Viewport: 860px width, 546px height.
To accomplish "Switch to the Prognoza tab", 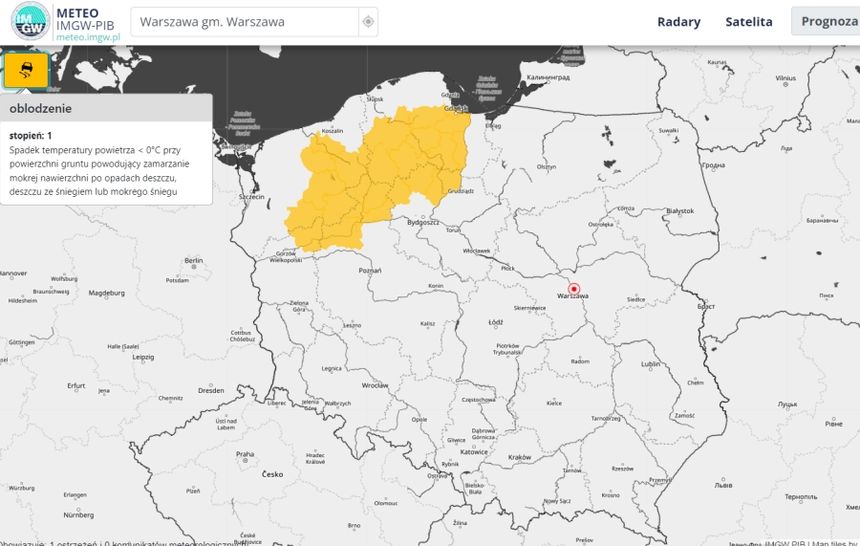I will [x=829, y=21].
